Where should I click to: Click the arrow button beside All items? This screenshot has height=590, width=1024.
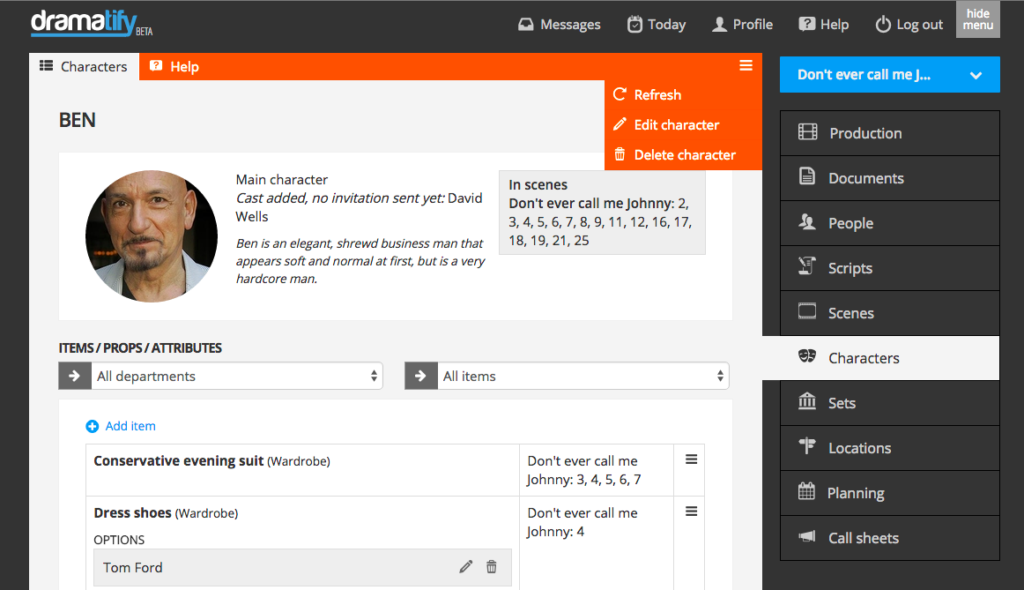[420, 376]
